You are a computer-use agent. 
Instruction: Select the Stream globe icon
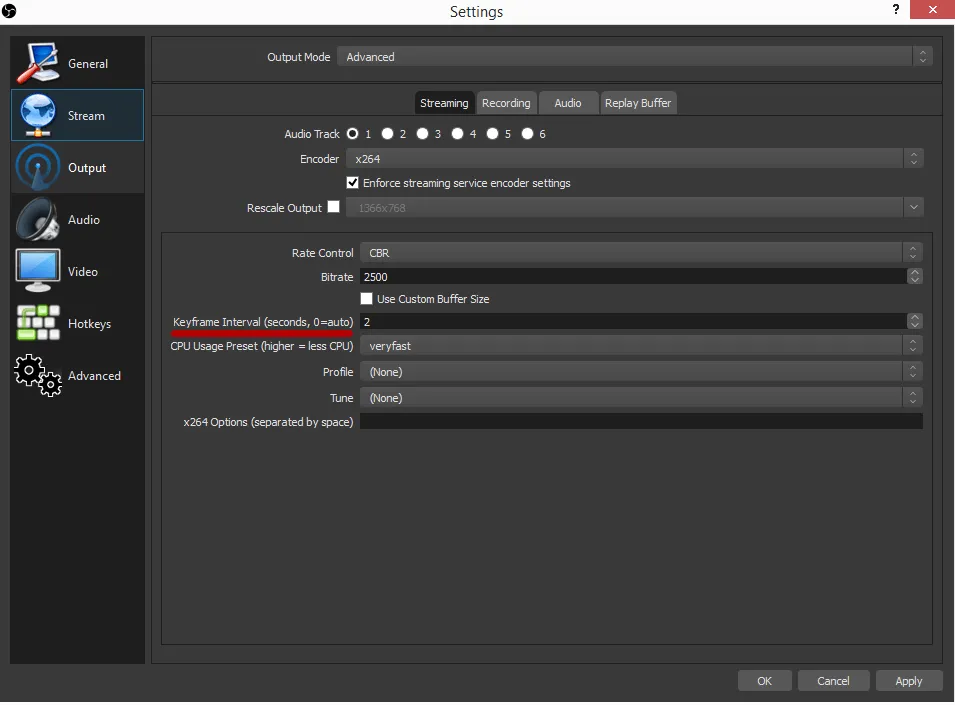click(x=38, y=115)
